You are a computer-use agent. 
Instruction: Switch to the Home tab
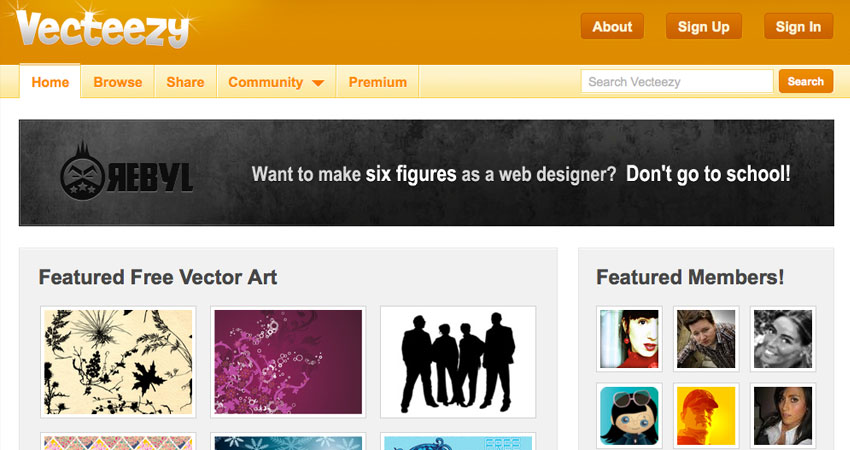(x=50, y=82)
